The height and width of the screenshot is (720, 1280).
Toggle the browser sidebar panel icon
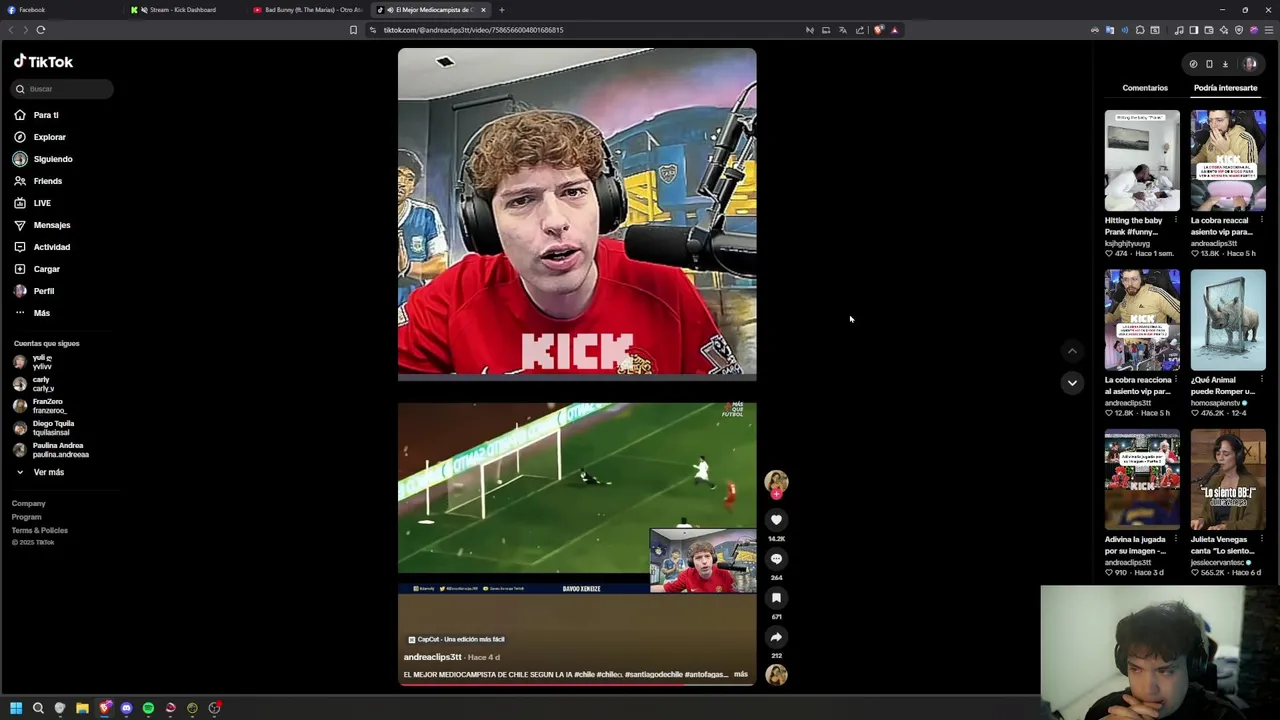pyautogui.click(x=1193, y=30)
